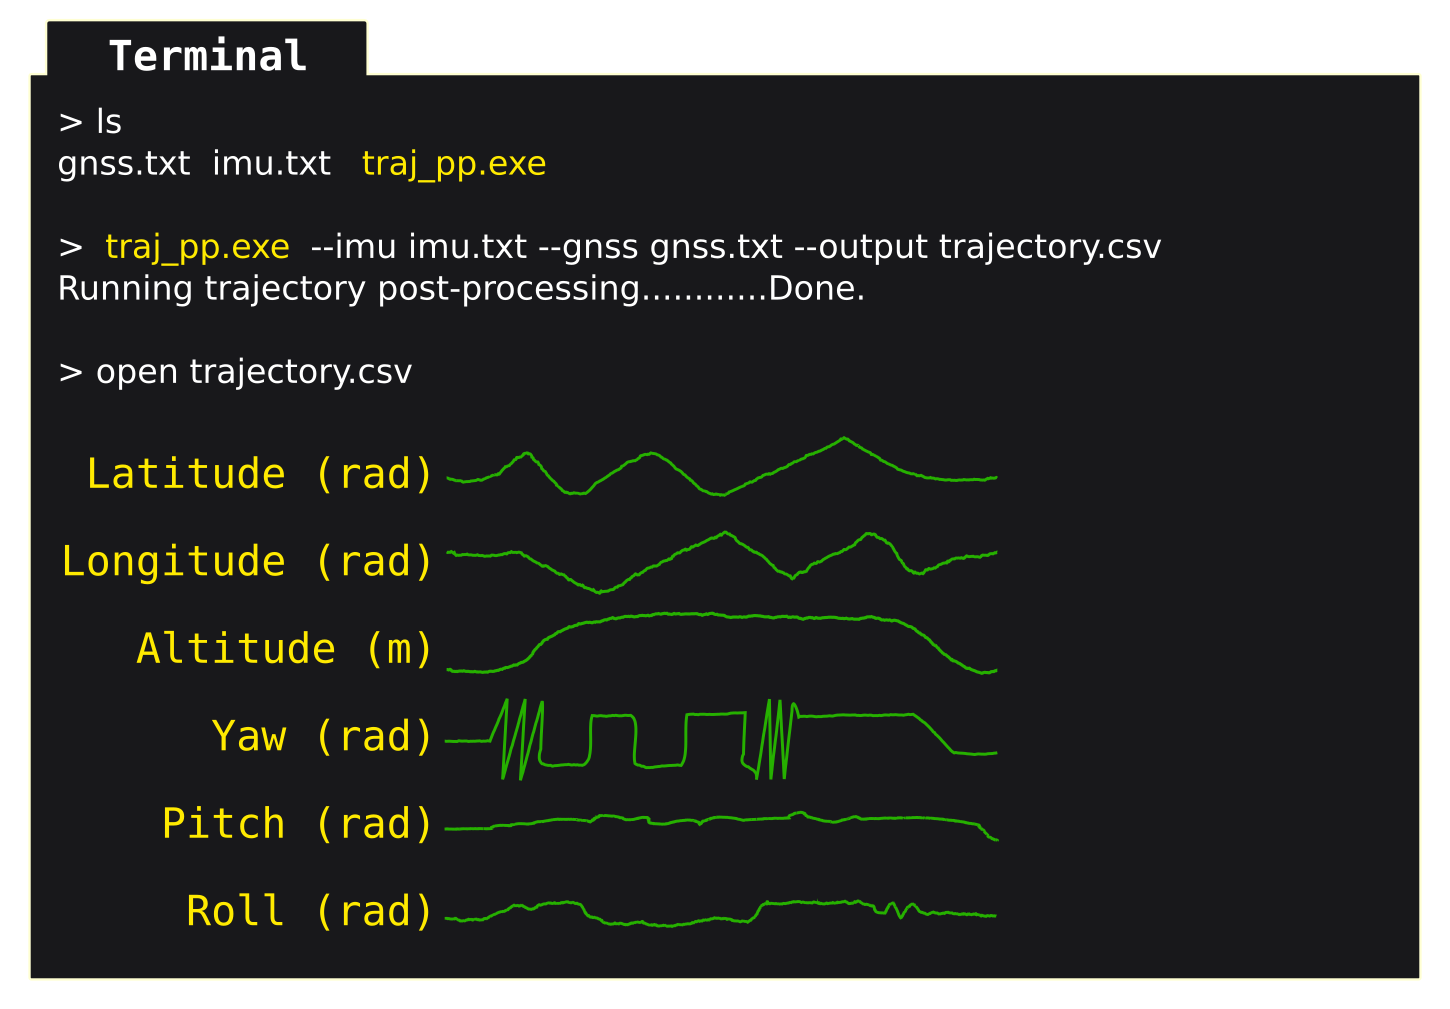Click the ls command line
This screenshot has width=1450, height=1009.
[x=90, y=122]
